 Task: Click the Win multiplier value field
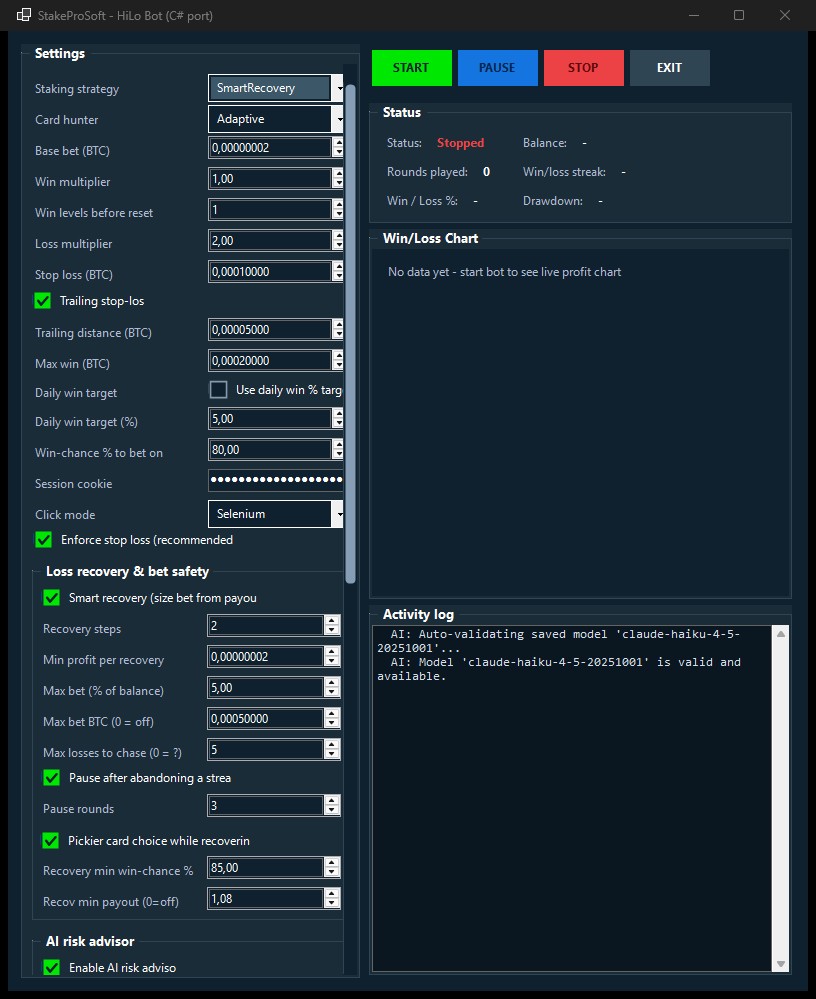(270, 179)
